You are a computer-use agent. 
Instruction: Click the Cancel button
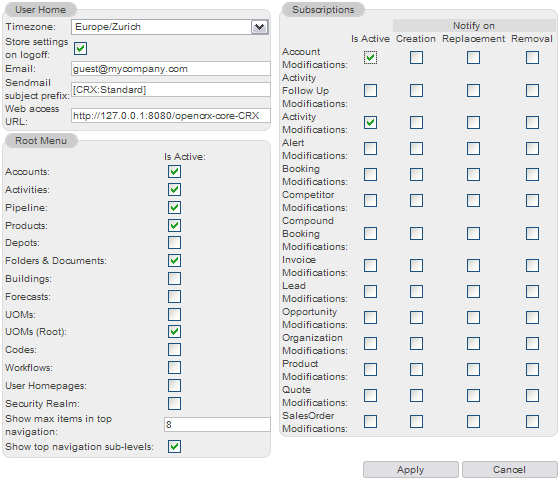509,469
